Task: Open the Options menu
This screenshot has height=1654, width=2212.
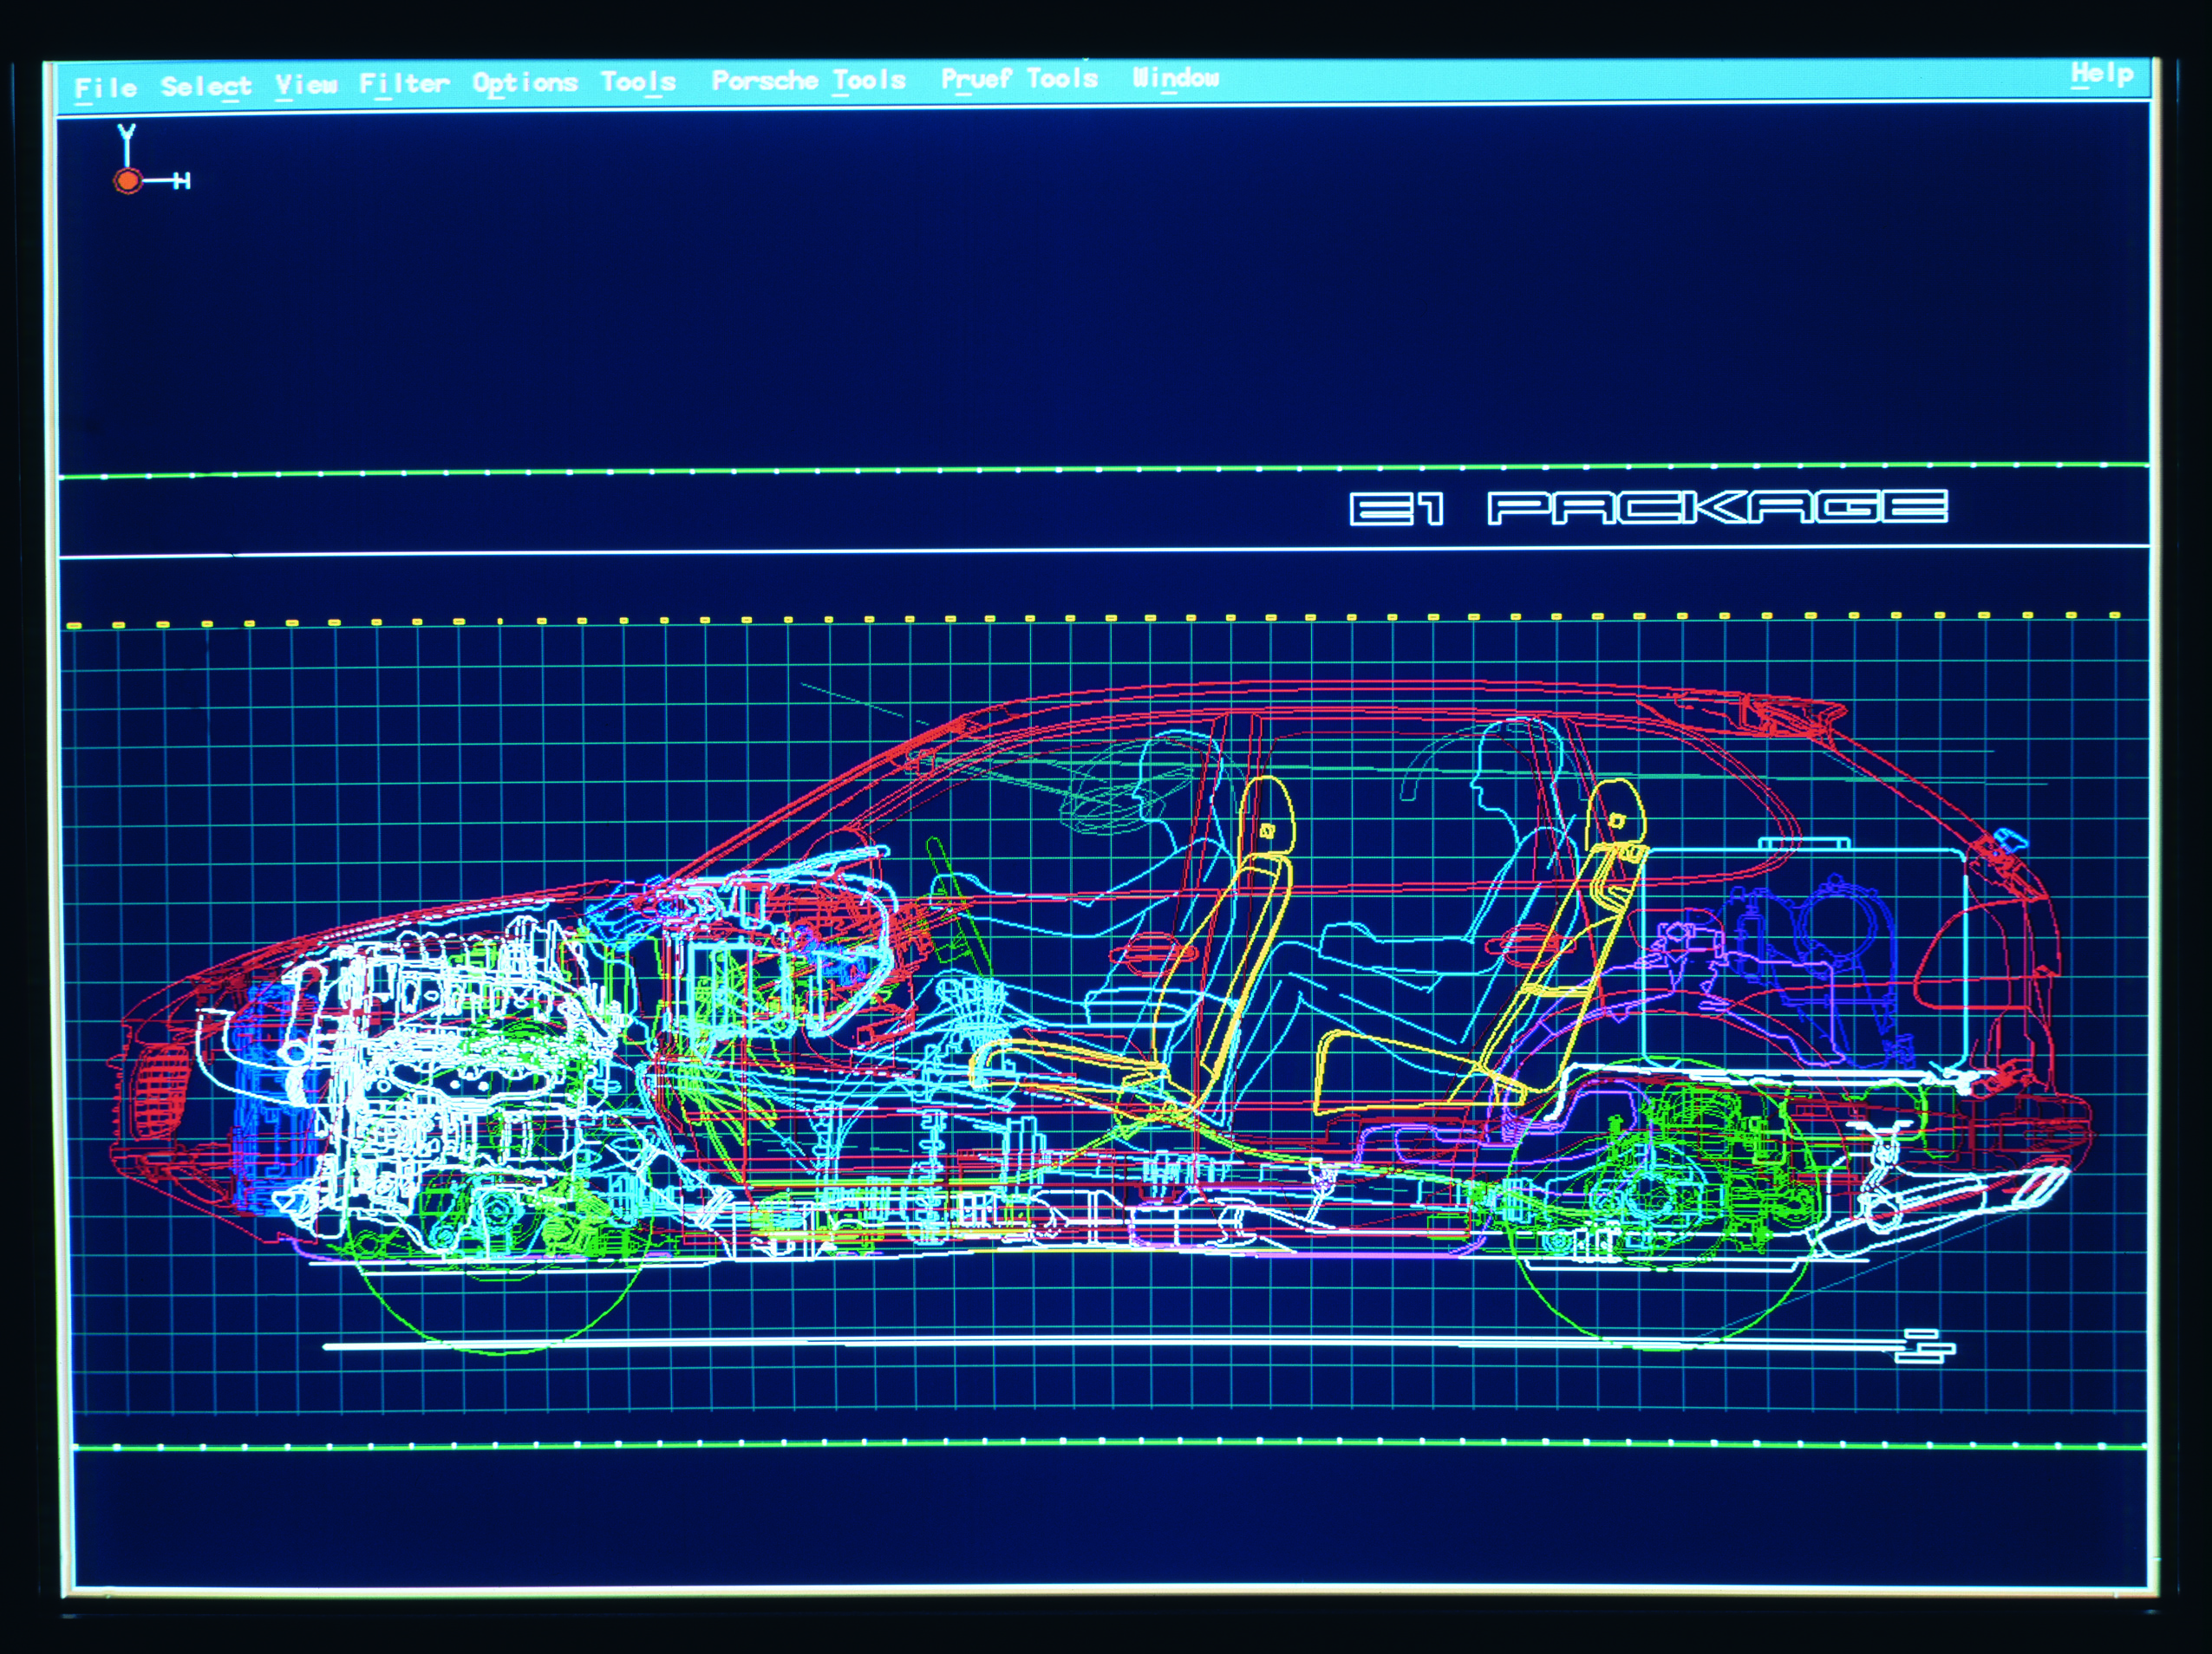Action: pos(525,82)
